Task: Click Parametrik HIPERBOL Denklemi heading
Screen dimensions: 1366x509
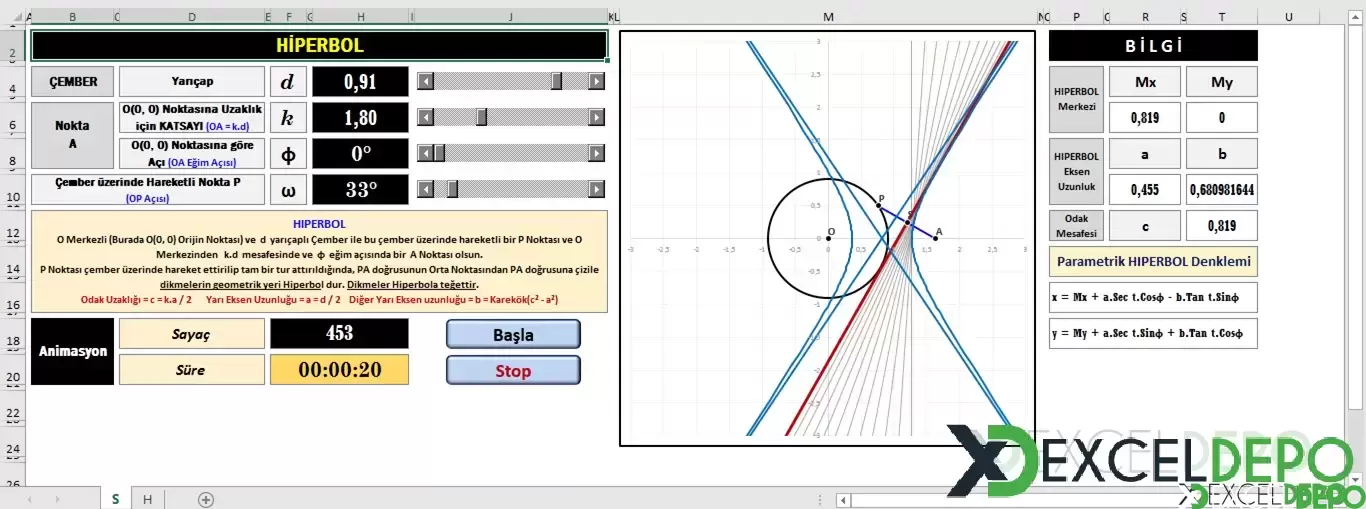Action: pyautogui.click(x=1153, y=262)
